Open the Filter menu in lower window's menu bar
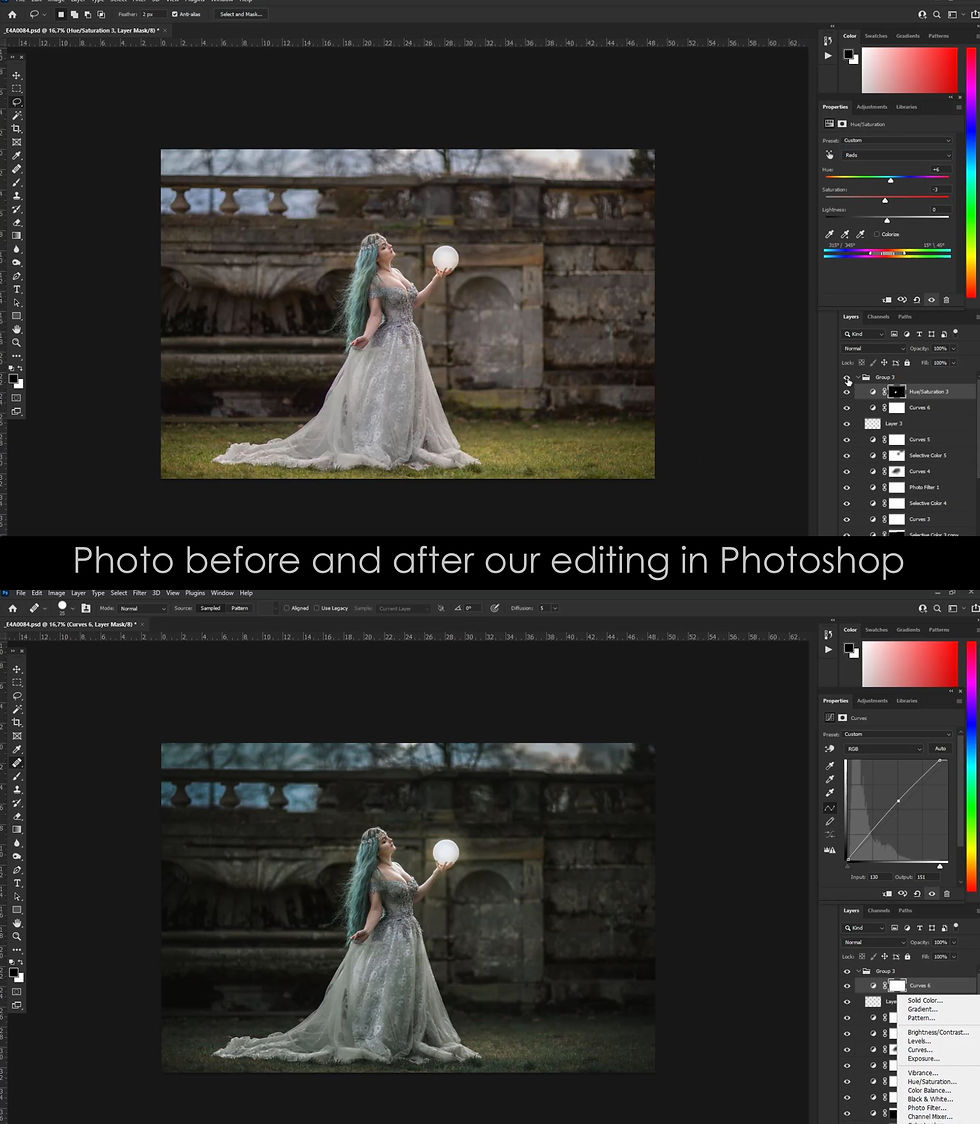Viewport: 980px width, 1124px height. 139,593
